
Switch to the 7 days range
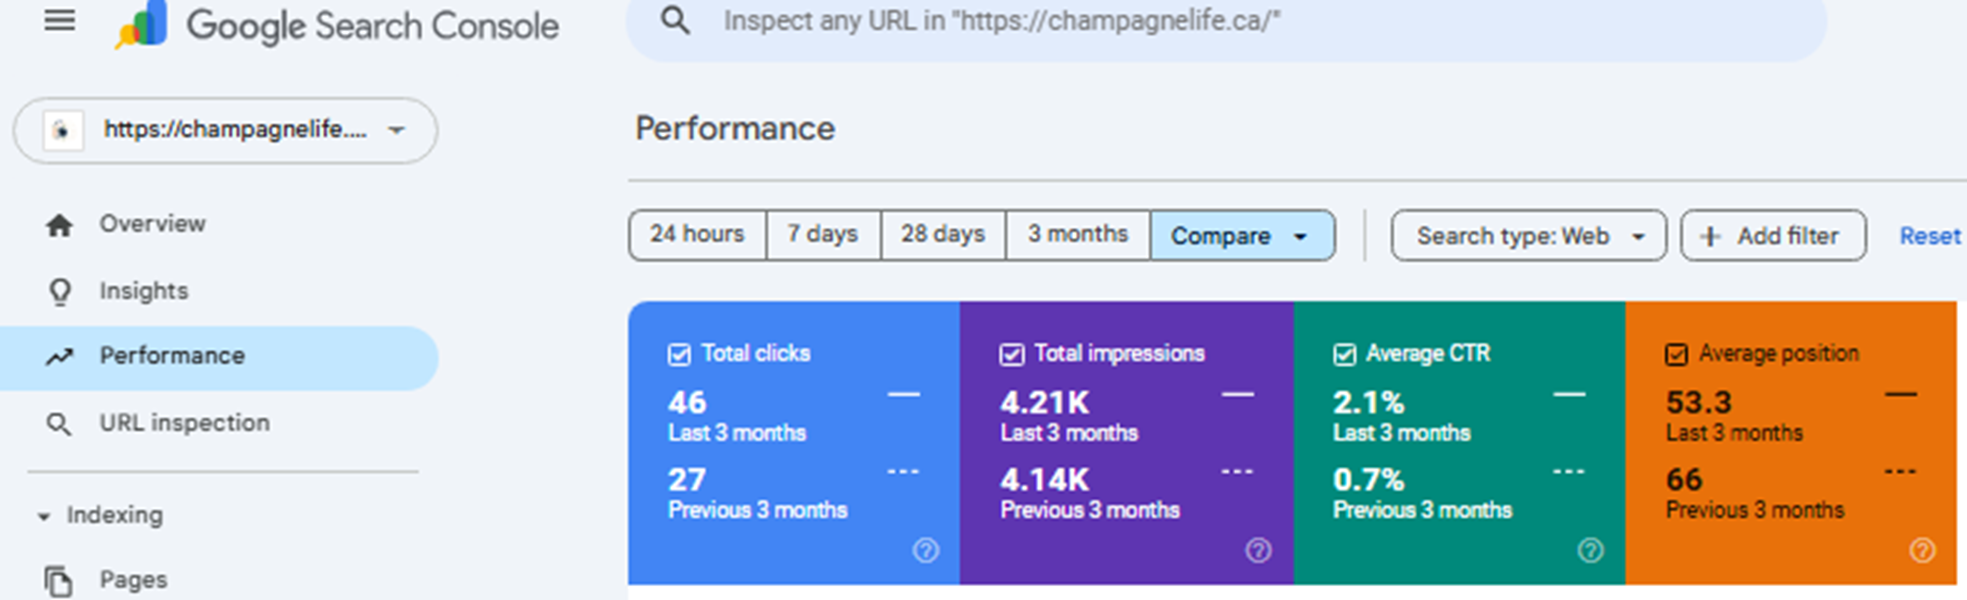[x=822, y=234]
